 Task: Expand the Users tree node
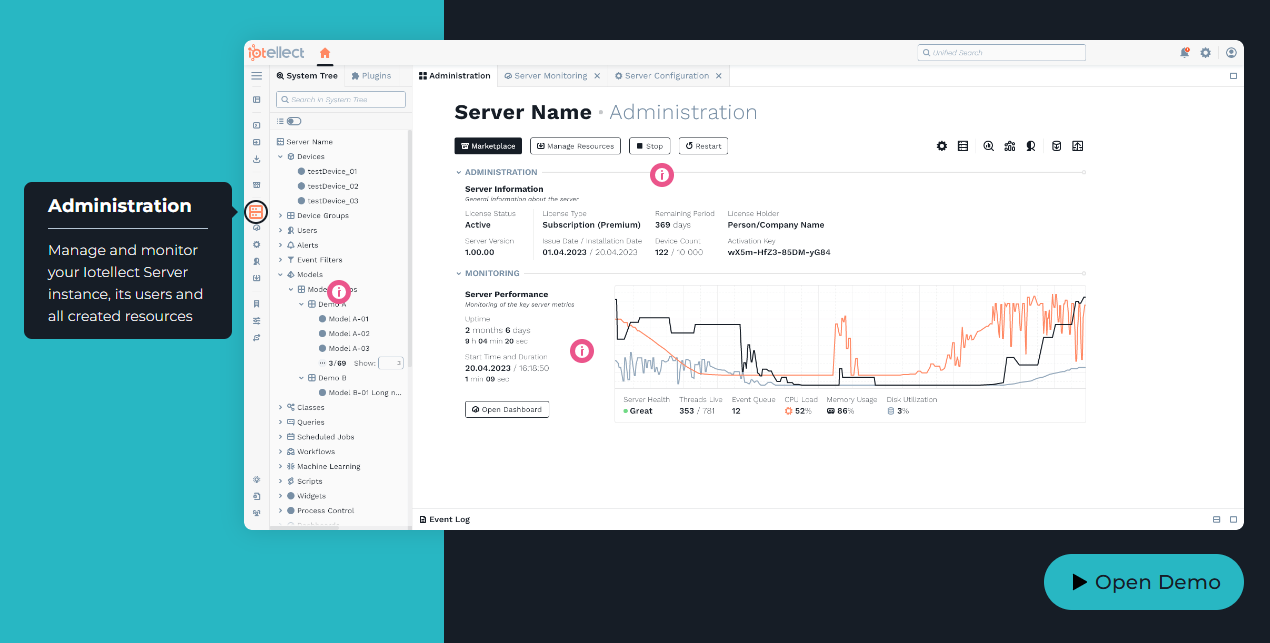pos(281,231)
